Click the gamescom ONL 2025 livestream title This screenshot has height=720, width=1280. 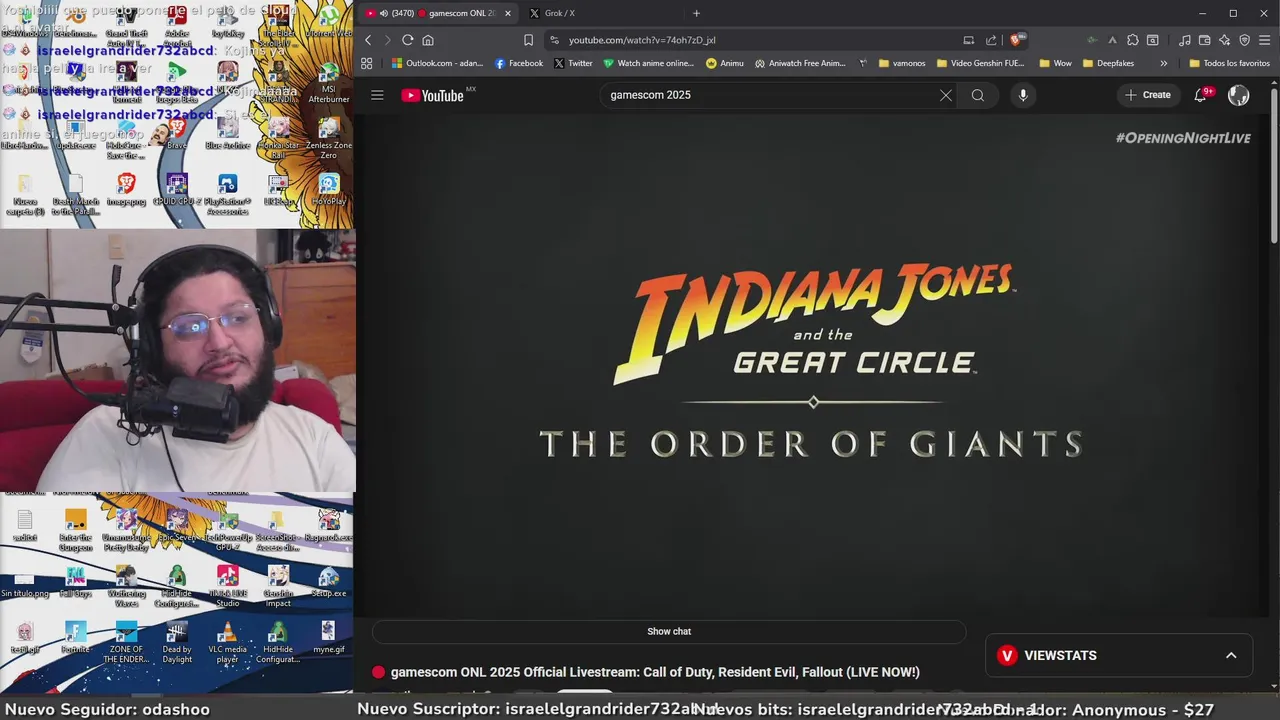(655, 672)
